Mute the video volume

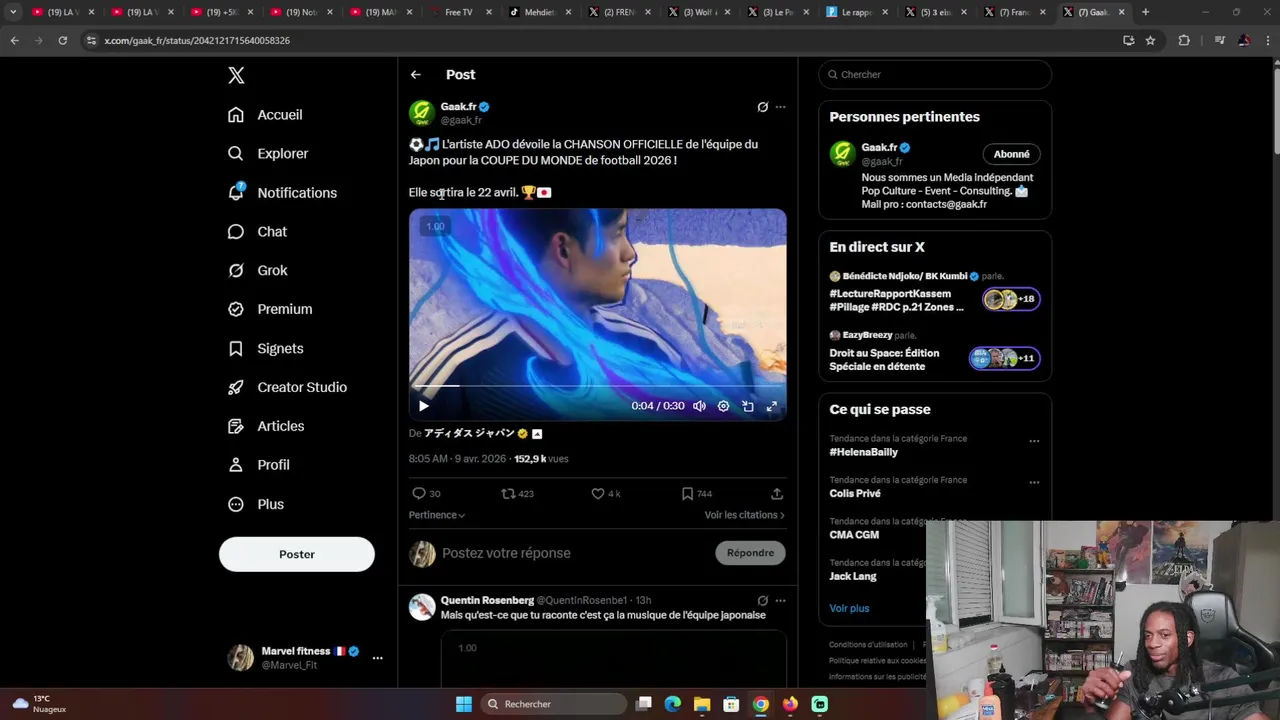point(699,406)
